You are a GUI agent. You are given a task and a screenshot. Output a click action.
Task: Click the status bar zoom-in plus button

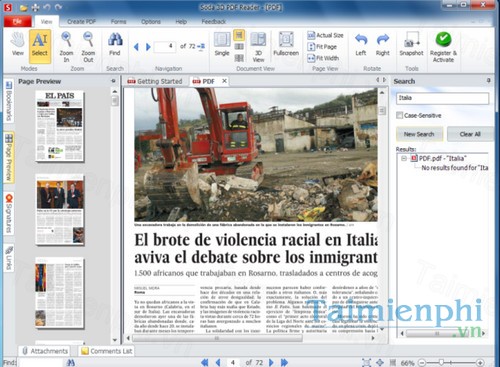pyautogui.click(x=480, y=362)
